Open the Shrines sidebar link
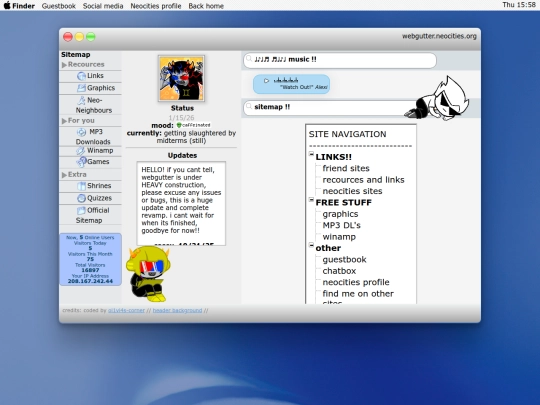 coord(99,186)
